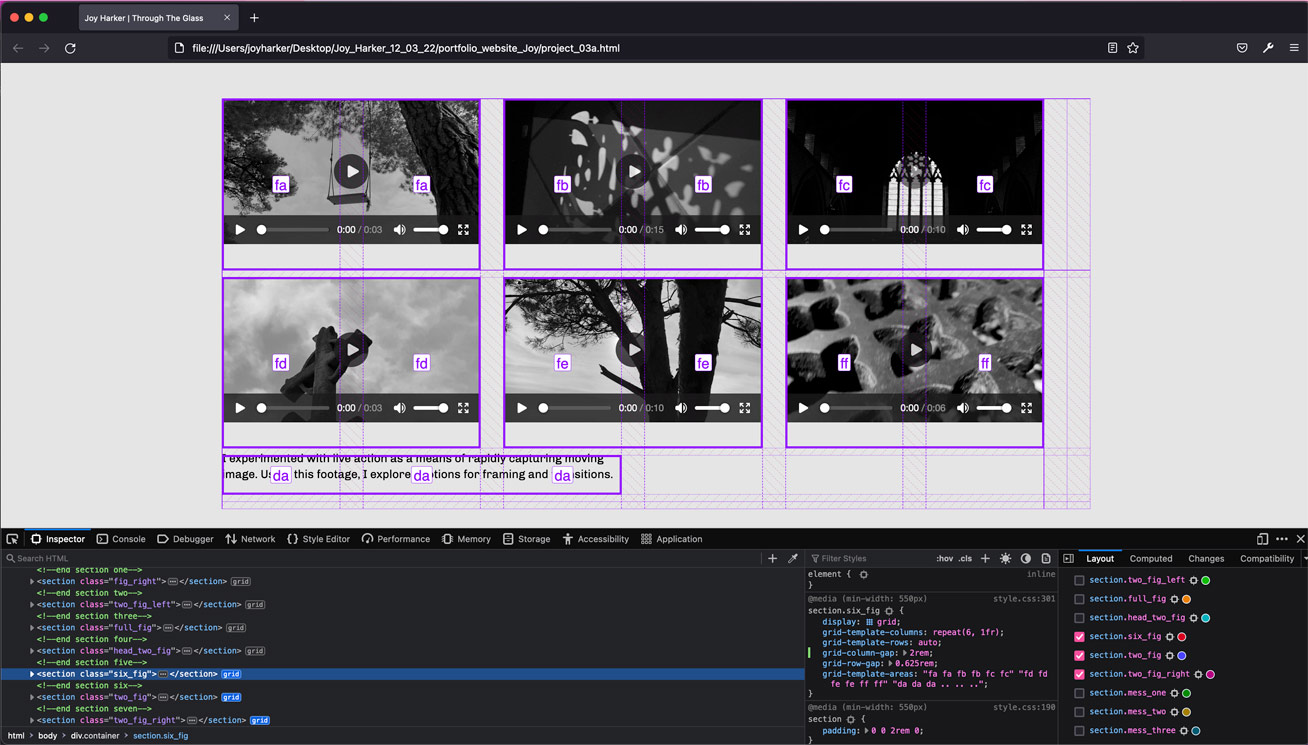Image resolution: width=1308 pixels, height=745 pixels.
Task: Open the Network tab
Action: pos(250,539)
